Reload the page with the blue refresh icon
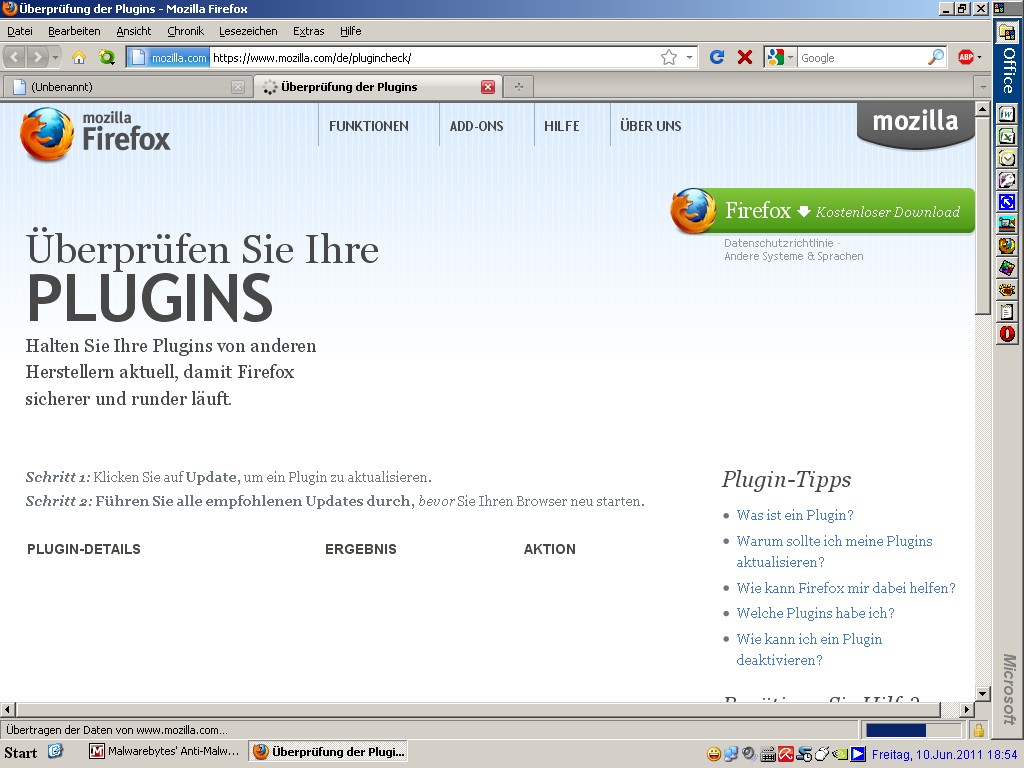Image resolution: width=1024 pixels, height=768 pixels. click(x=717, y=57)
